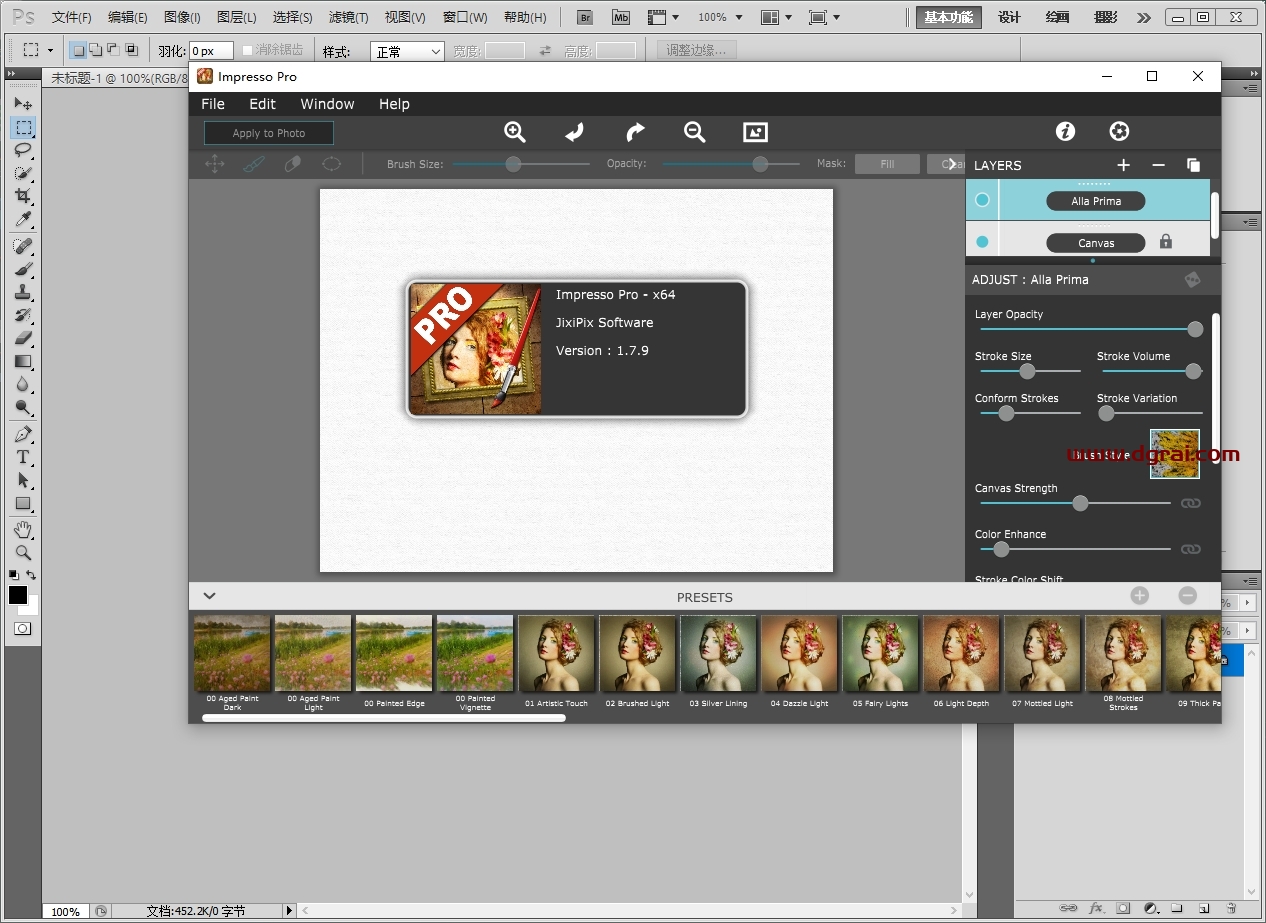The image size is (1266, 923).
Task: Toggle the Canvas layer lock icon
Action: pyautogui.click(x=1165, y=241)
